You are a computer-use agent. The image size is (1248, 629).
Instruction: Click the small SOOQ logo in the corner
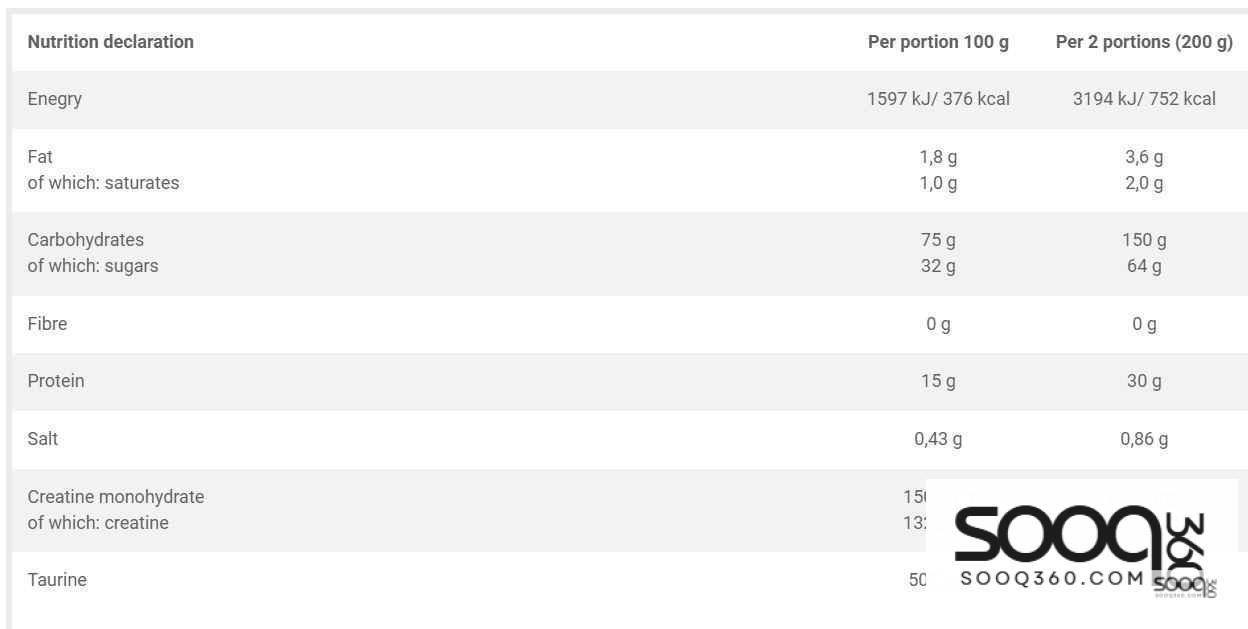(x=1183, y=586)
